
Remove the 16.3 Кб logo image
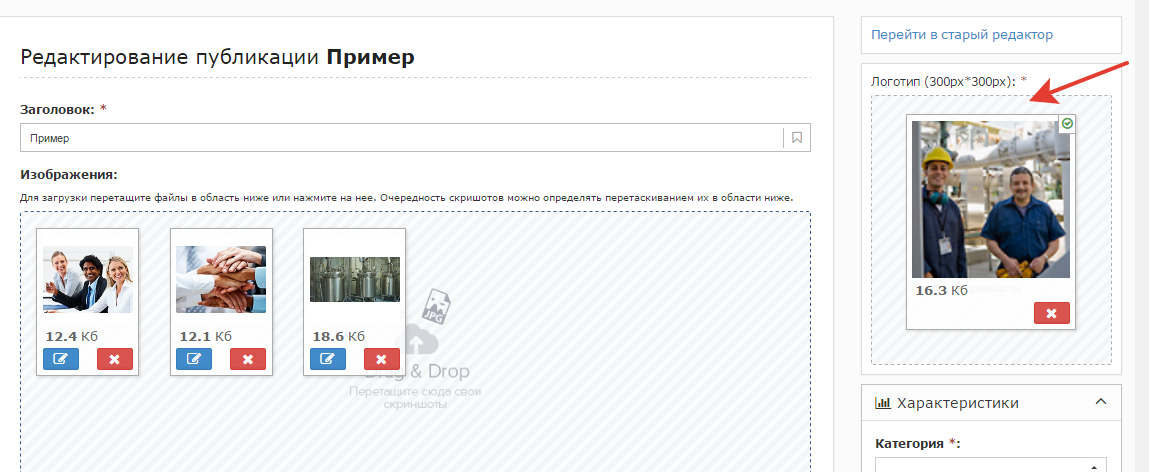(1052, 313)
